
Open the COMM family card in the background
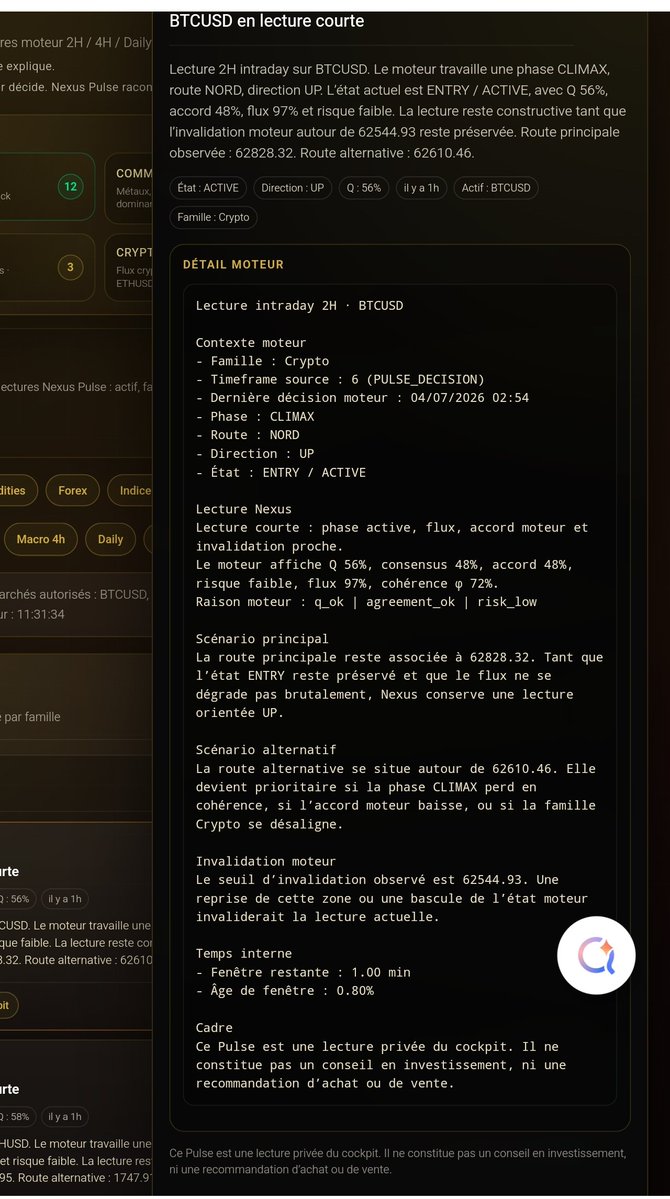(128, 187)
